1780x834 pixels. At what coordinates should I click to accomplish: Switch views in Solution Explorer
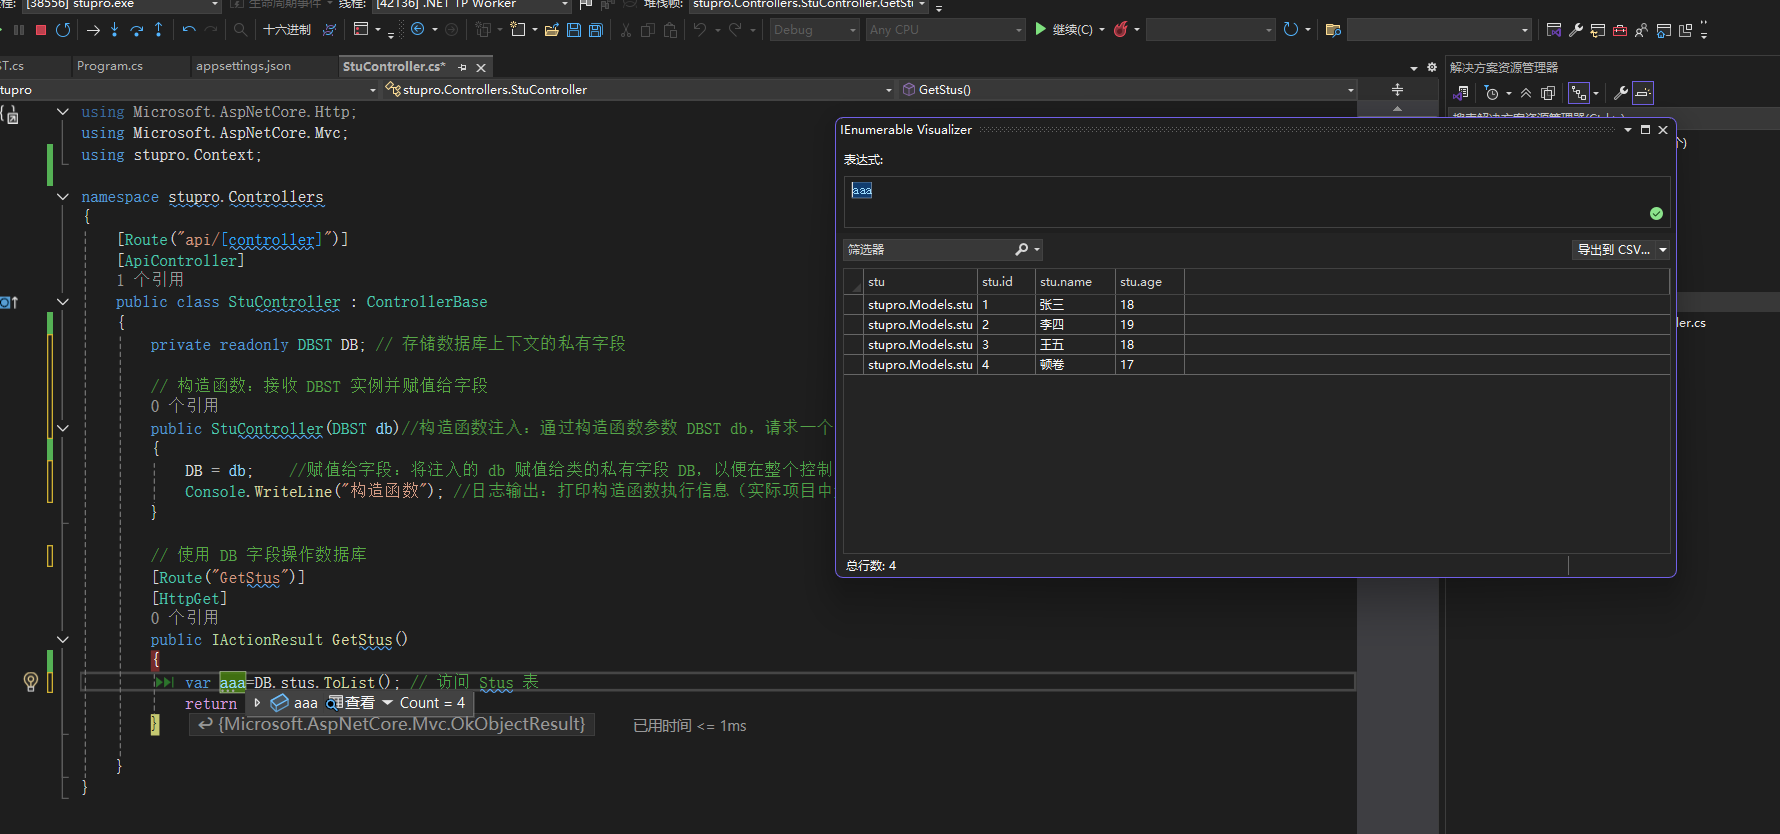[x=1461, y=93]
